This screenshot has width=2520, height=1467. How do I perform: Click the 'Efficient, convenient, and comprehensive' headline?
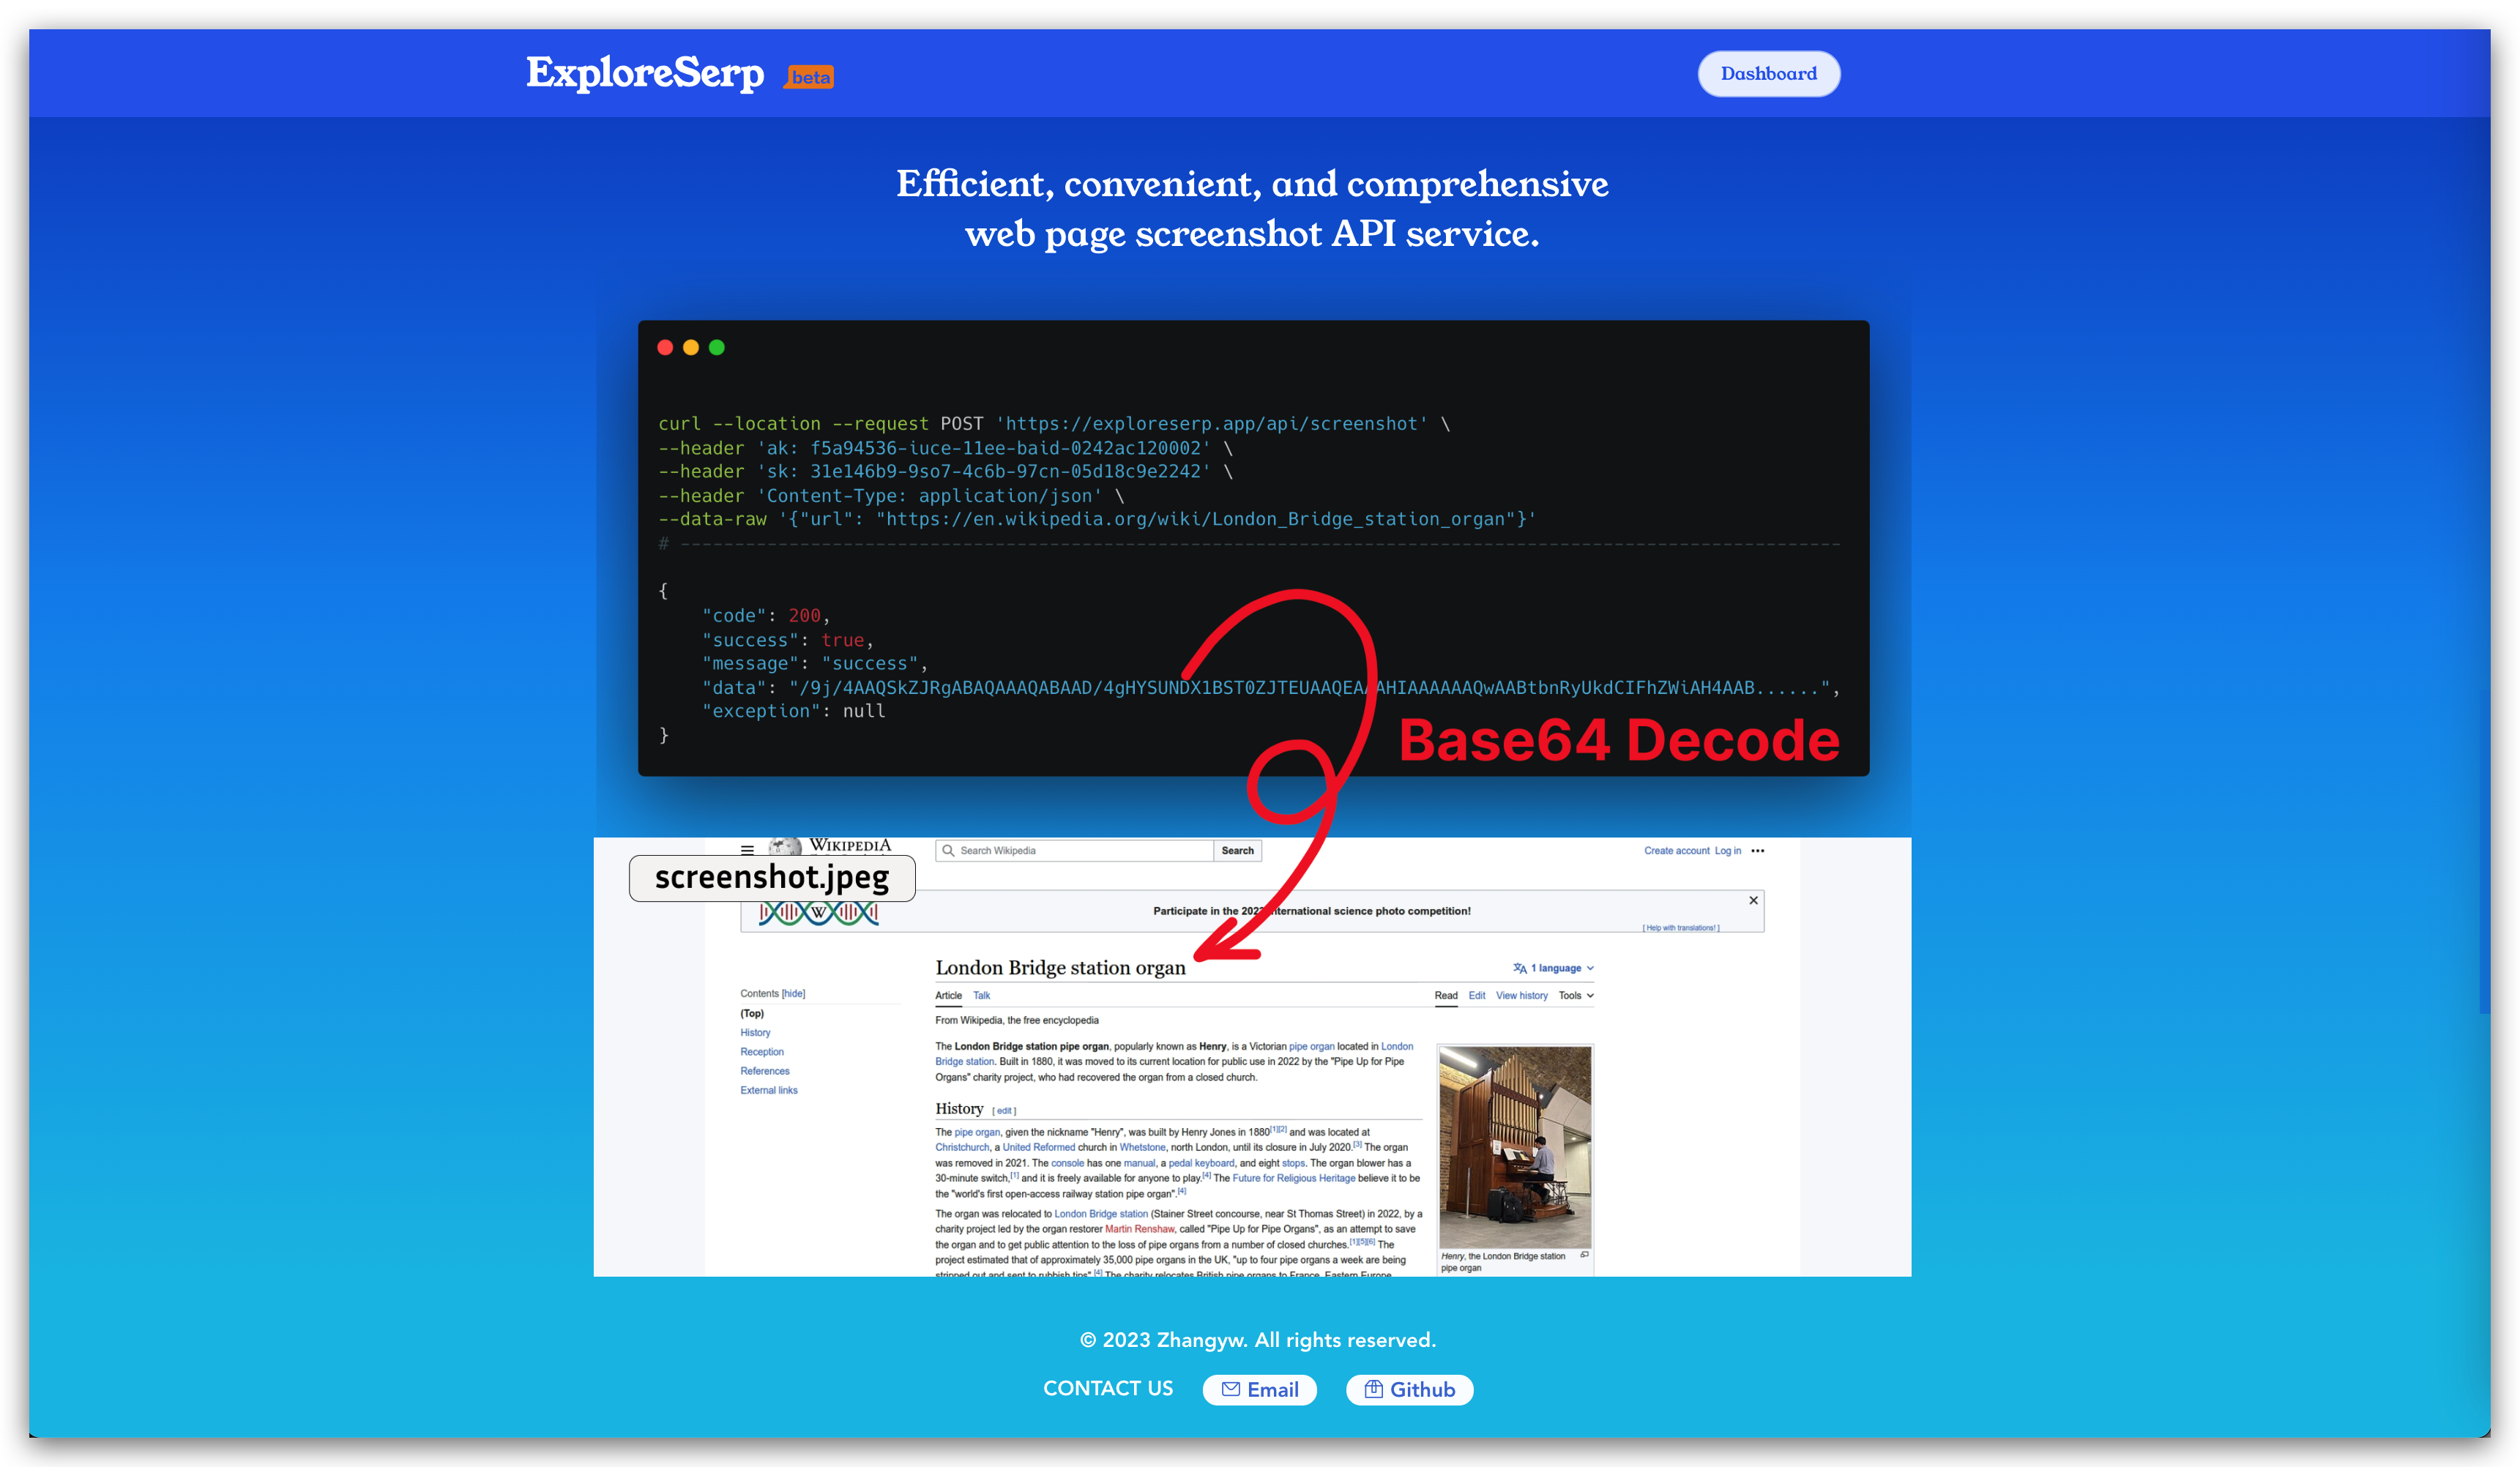(1252, 184)
